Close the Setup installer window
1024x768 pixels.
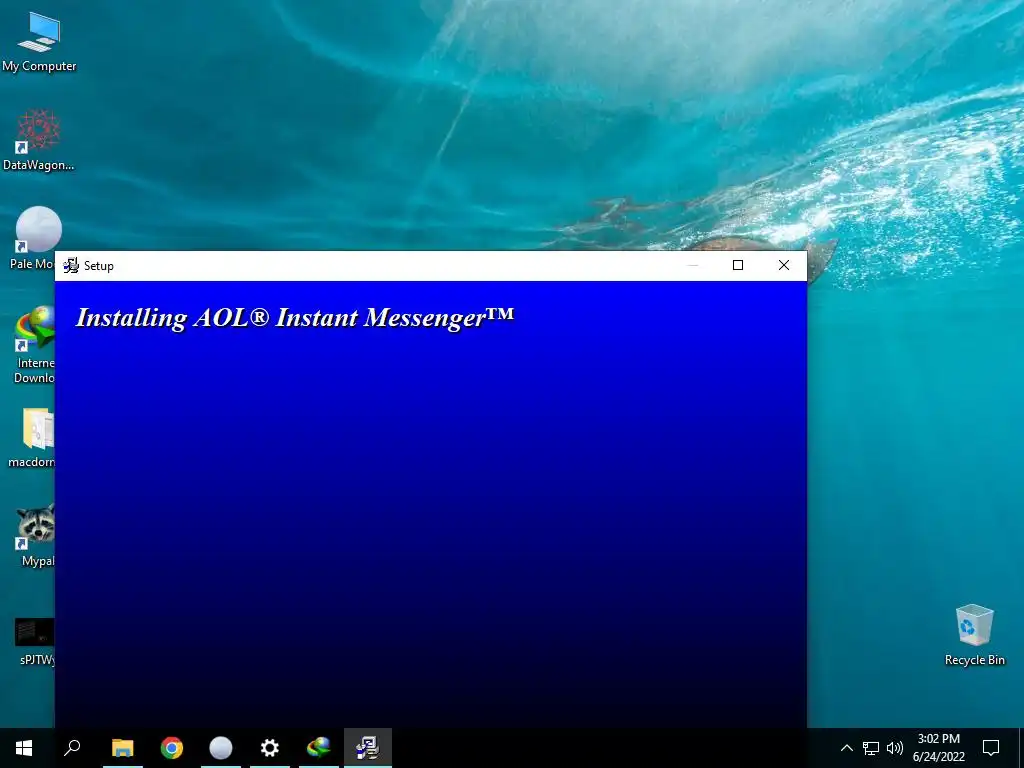[x=784, y=265]
